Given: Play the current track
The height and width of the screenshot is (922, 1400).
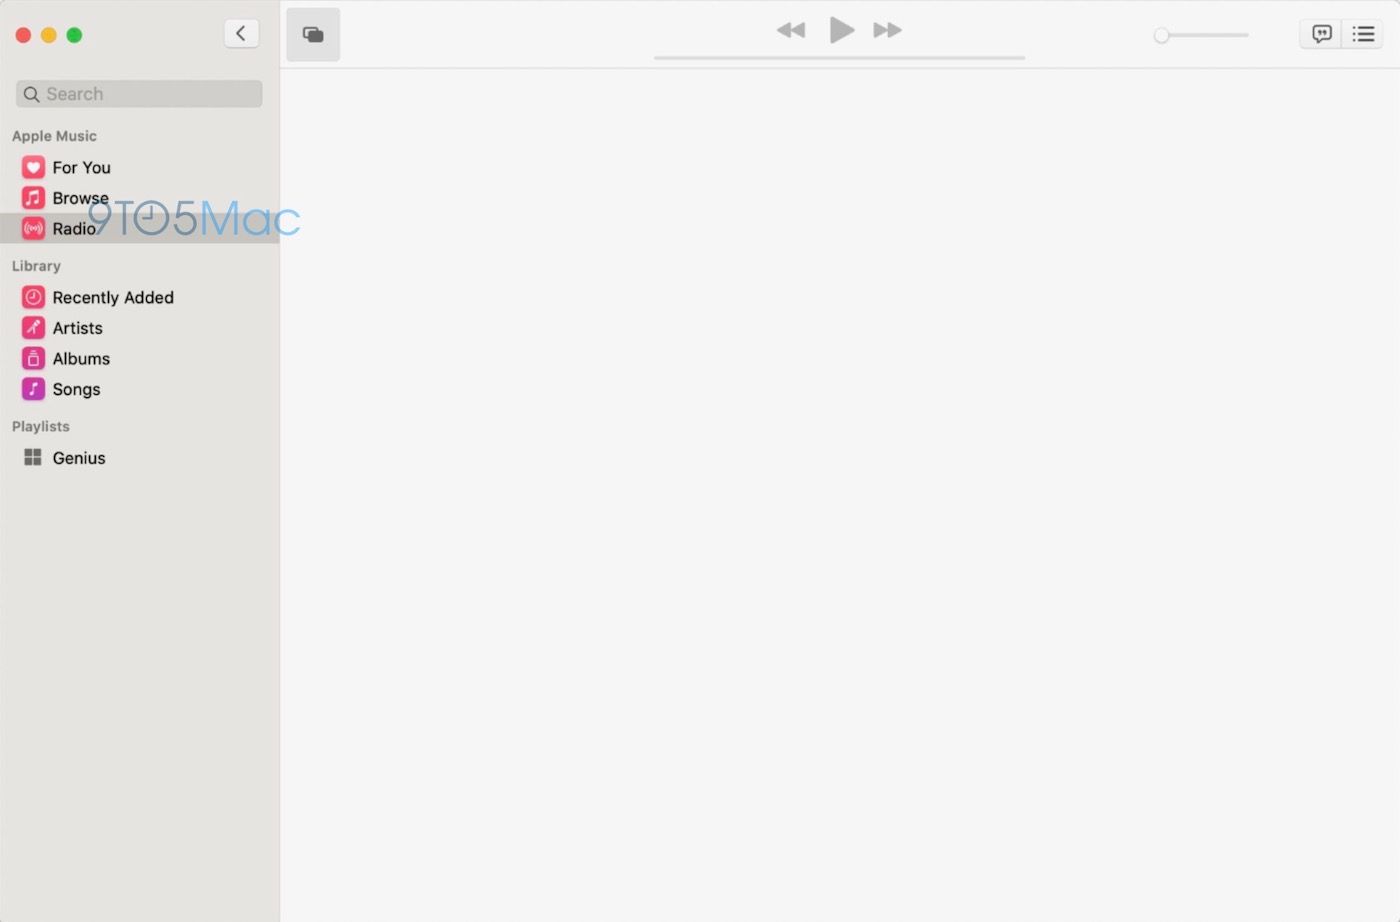Looking at the screenshot, I should point(842,30).
